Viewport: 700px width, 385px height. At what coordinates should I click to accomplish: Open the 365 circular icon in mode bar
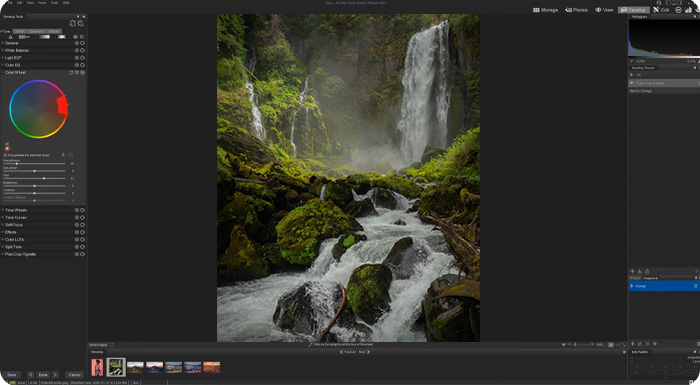(678, 10)
